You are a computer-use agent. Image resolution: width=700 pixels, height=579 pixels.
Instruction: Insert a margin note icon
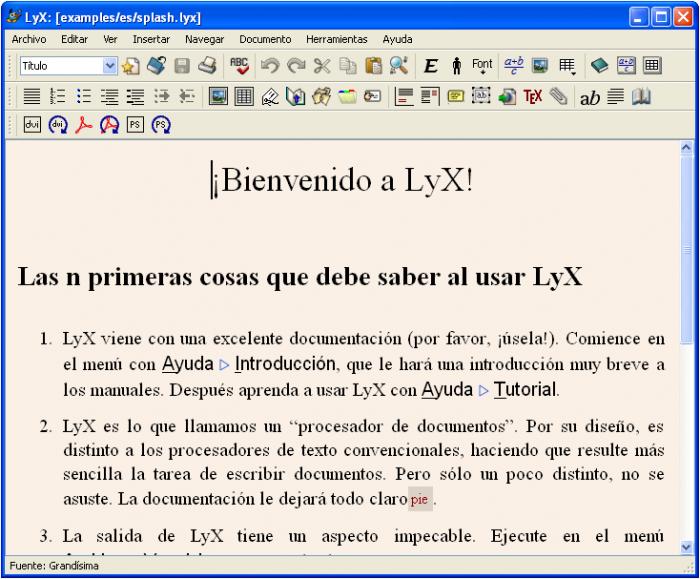click(429, 96)
